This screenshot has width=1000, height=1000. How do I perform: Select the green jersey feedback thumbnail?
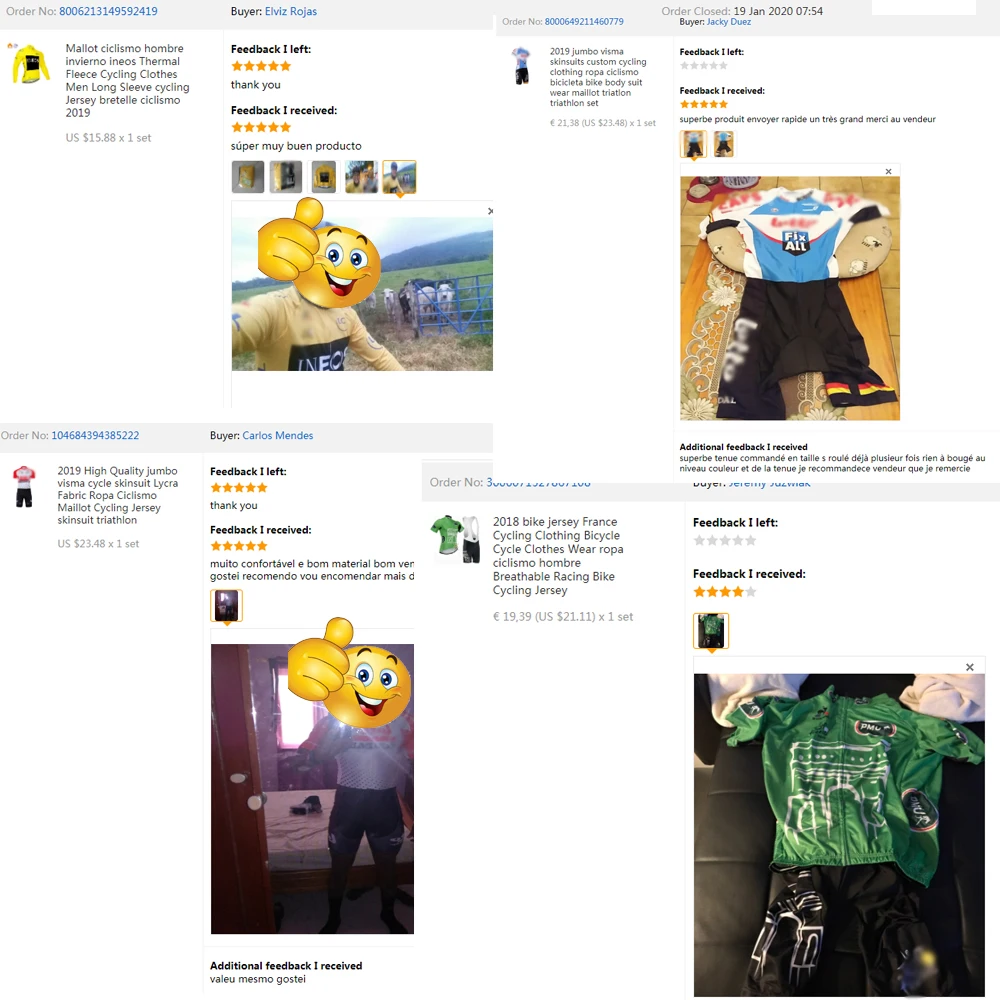(710, 631)
